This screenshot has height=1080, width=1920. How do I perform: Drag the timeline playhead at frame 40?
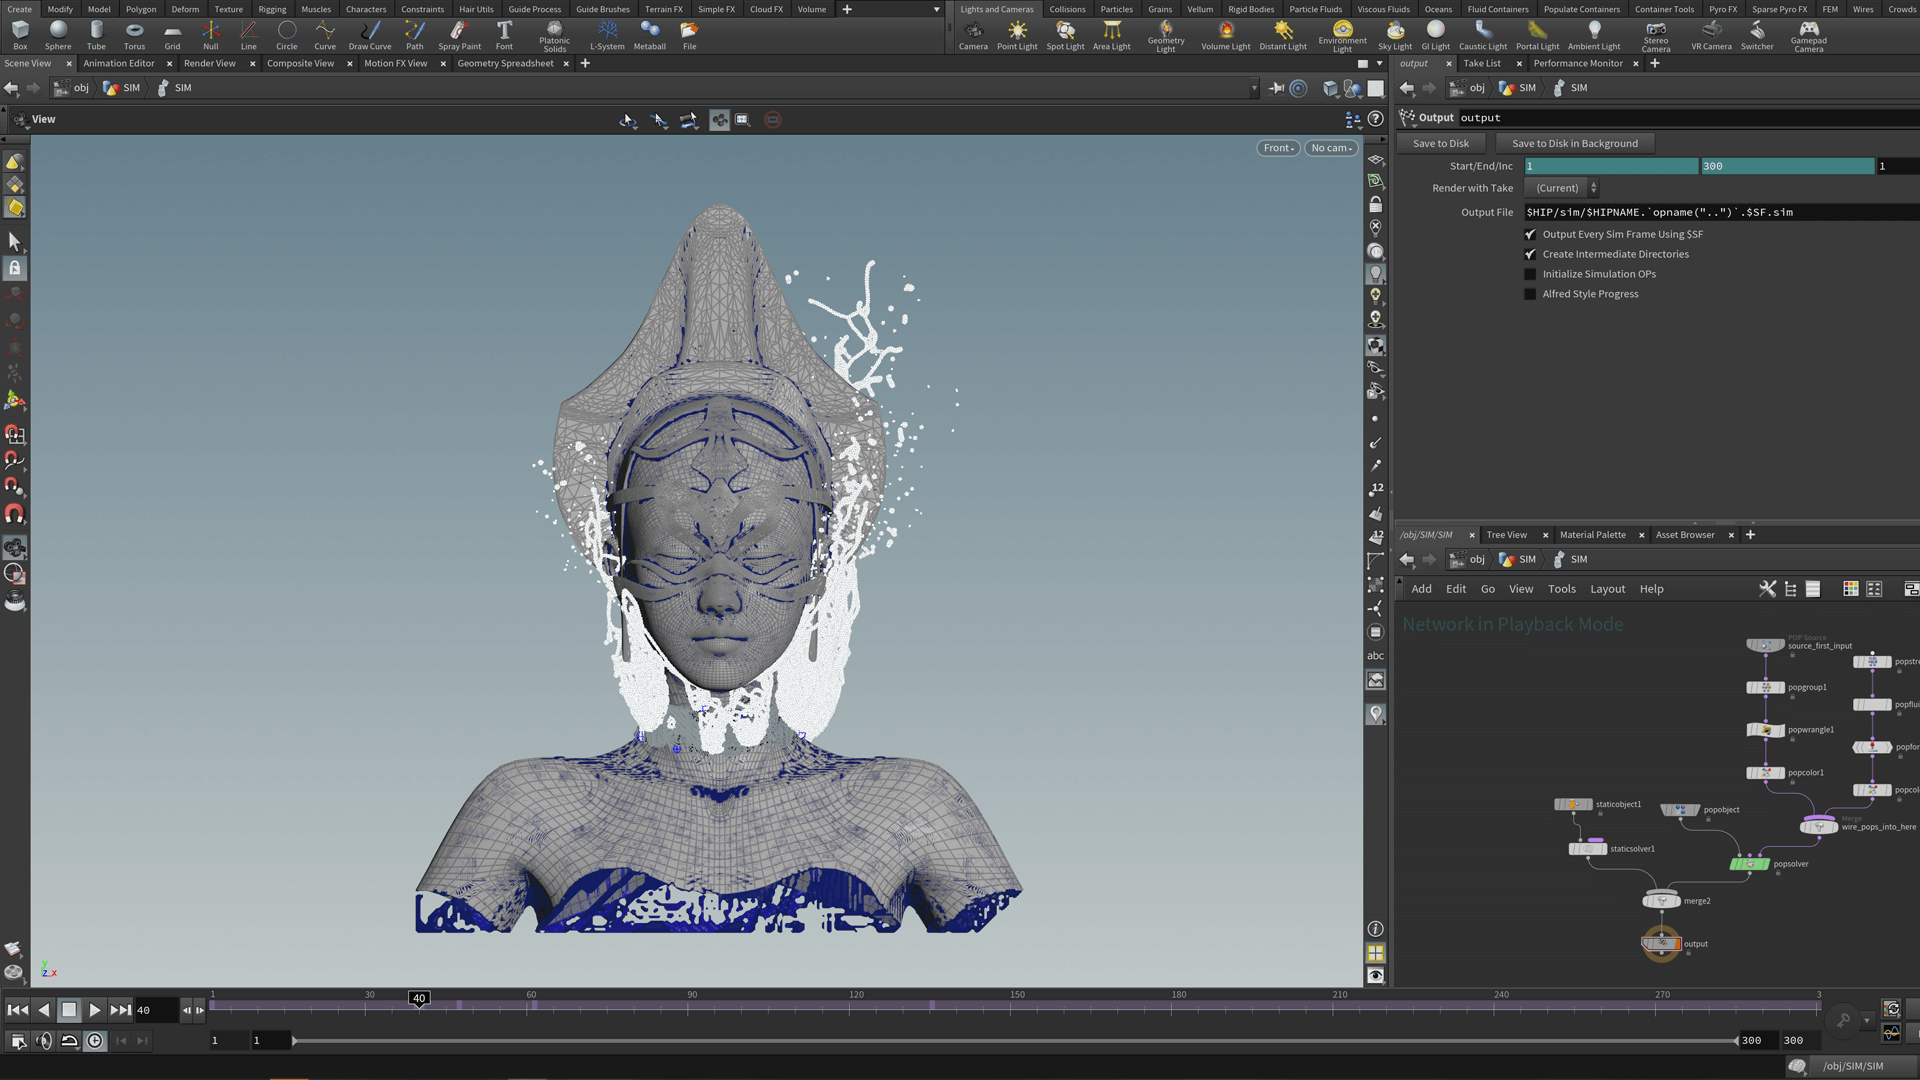419,998
